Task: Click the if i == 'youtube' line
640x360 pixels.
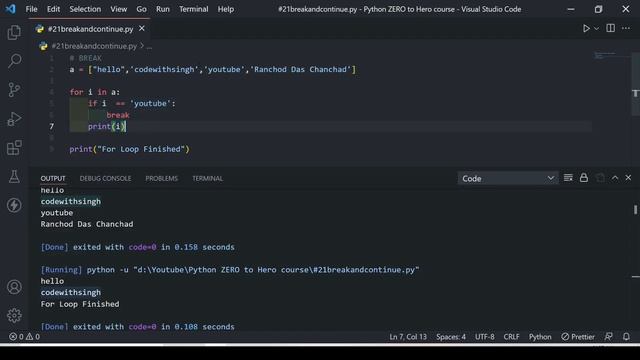Action: [131, 104]
